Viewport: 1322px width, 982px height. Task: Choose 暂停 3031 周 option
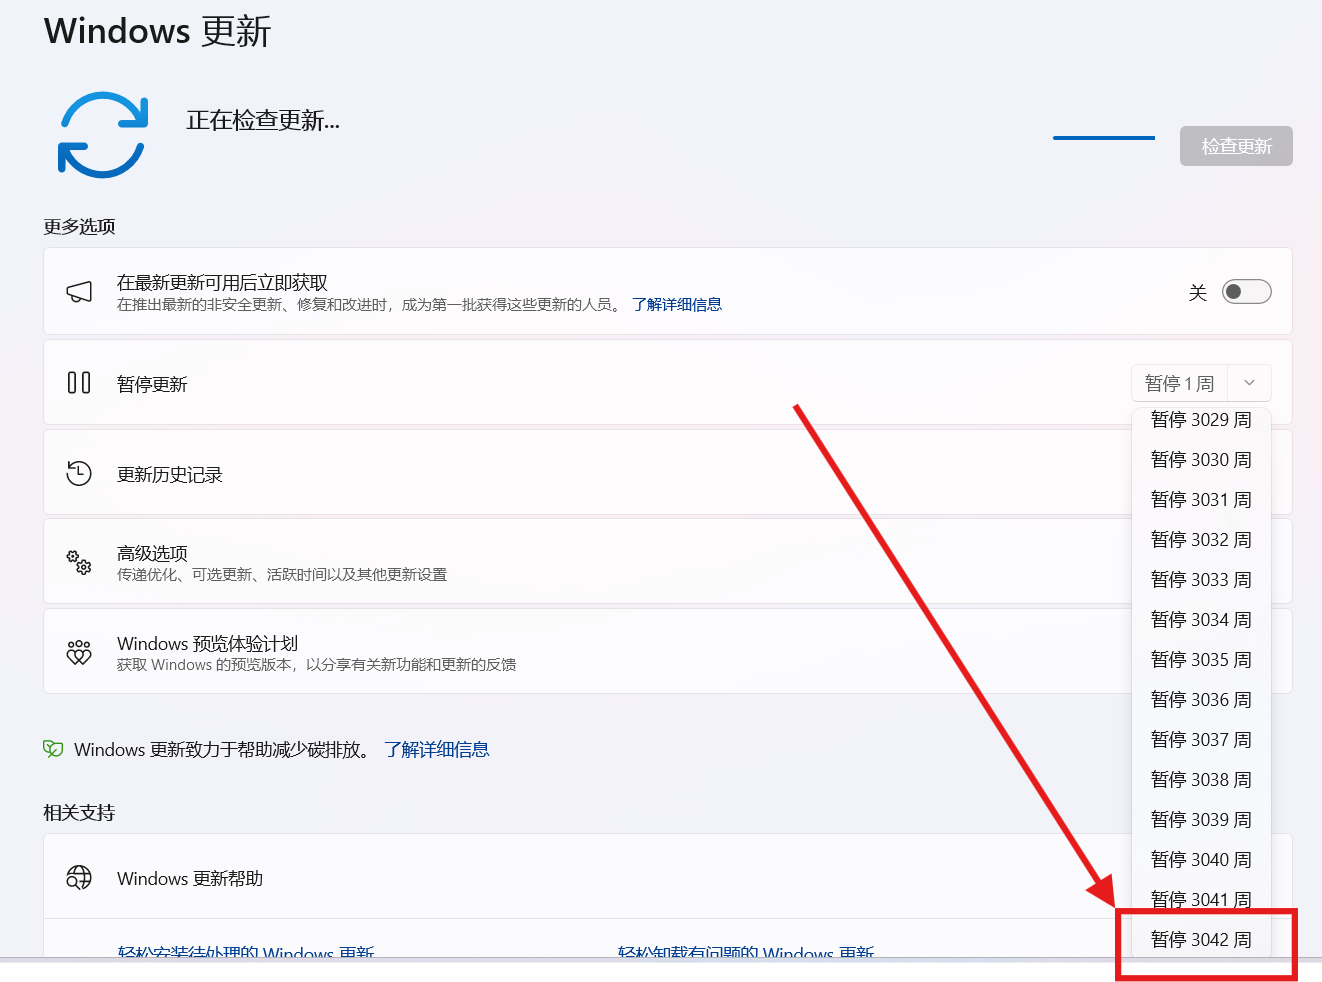tap(1201, 500)
